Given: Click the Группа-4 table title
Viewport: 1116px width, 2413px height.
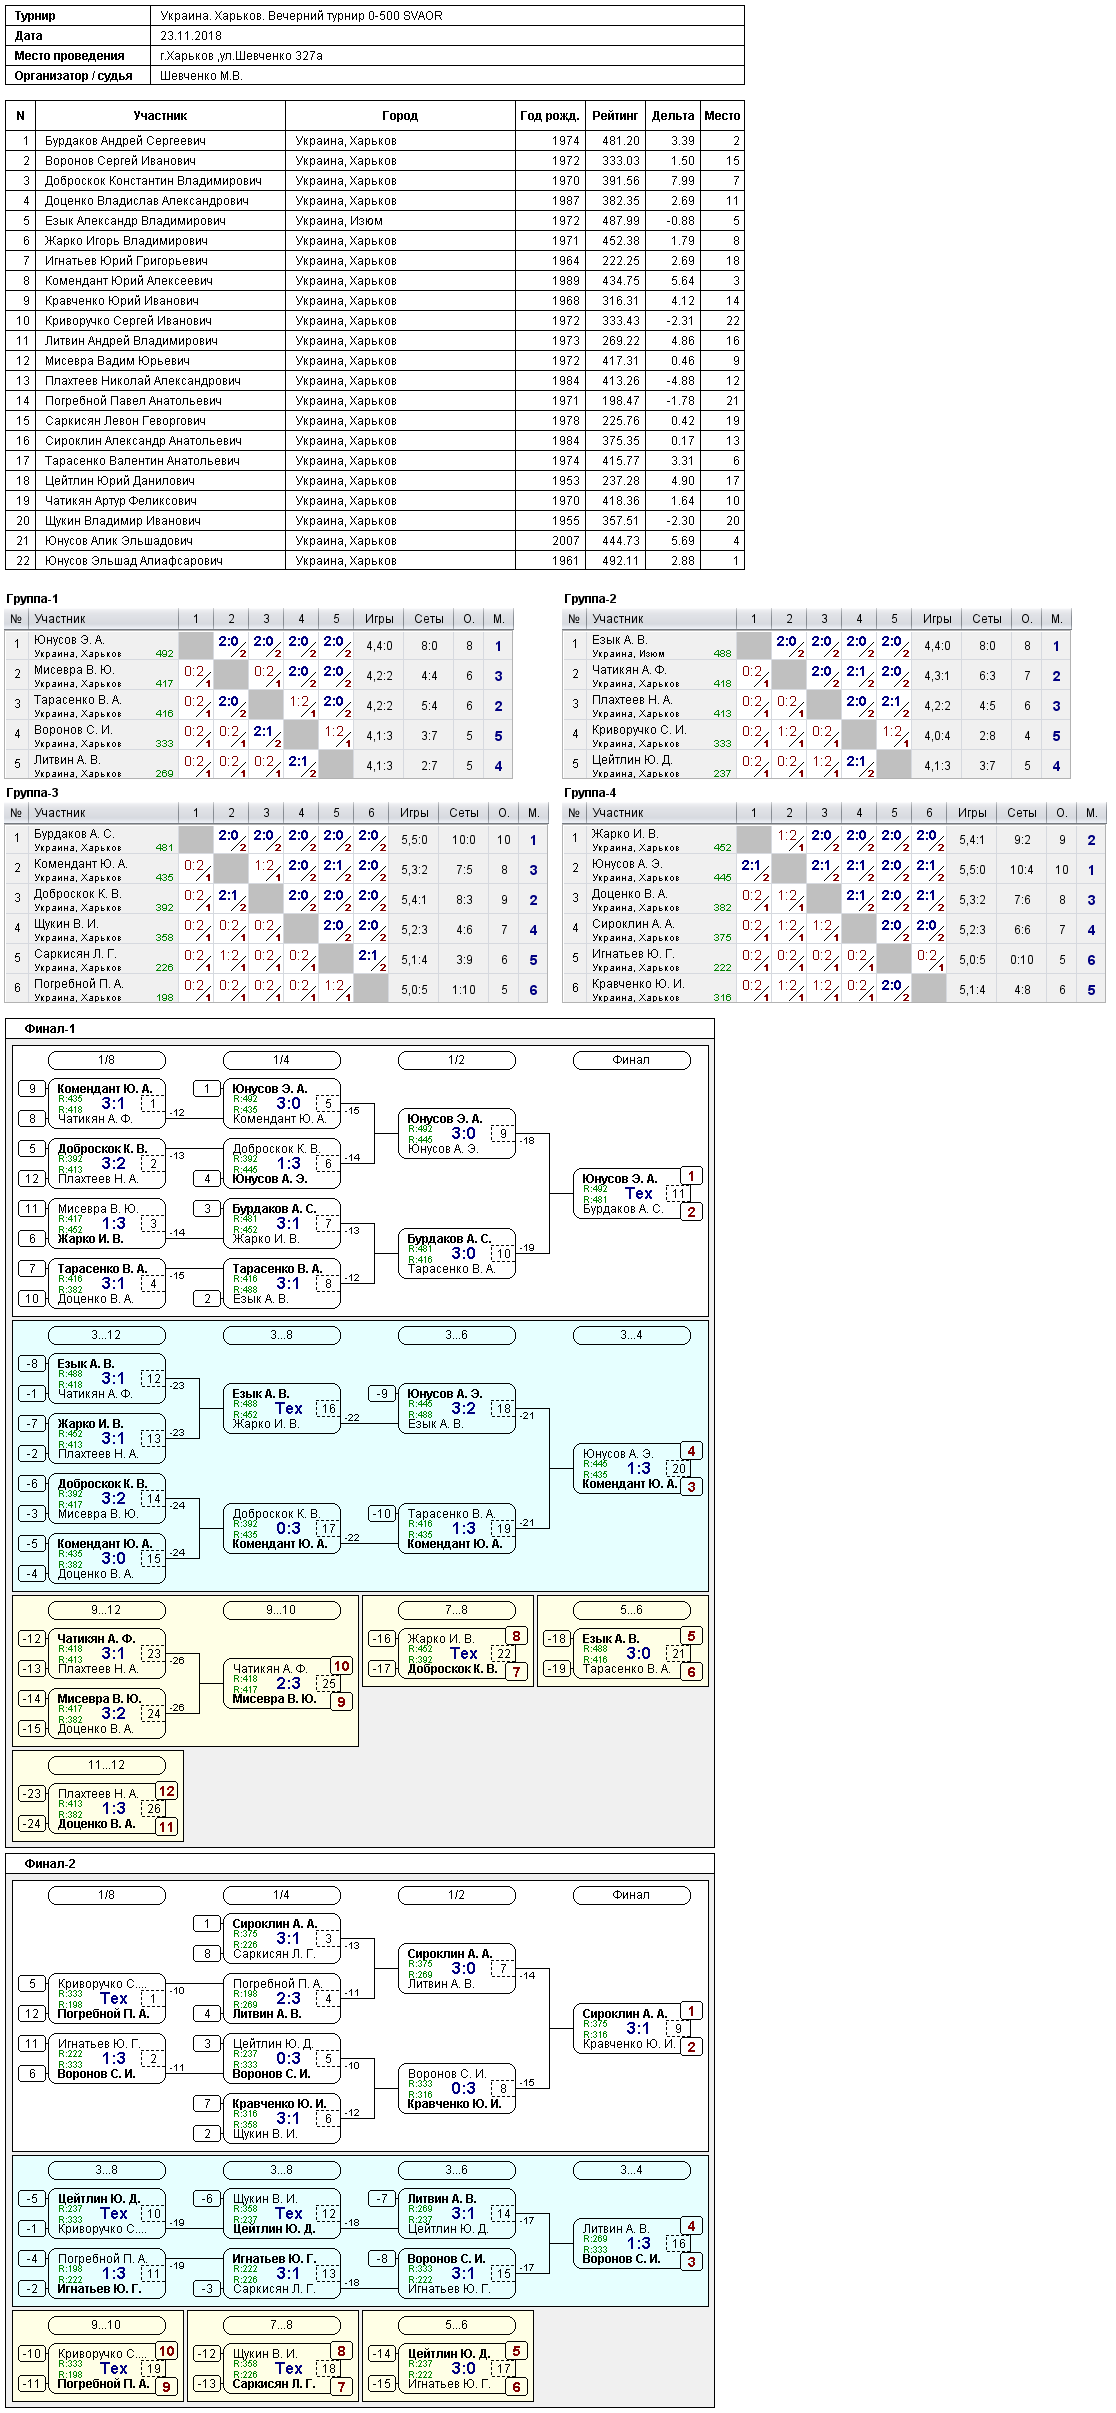Looking at the screenshot, I should point(590,793).
